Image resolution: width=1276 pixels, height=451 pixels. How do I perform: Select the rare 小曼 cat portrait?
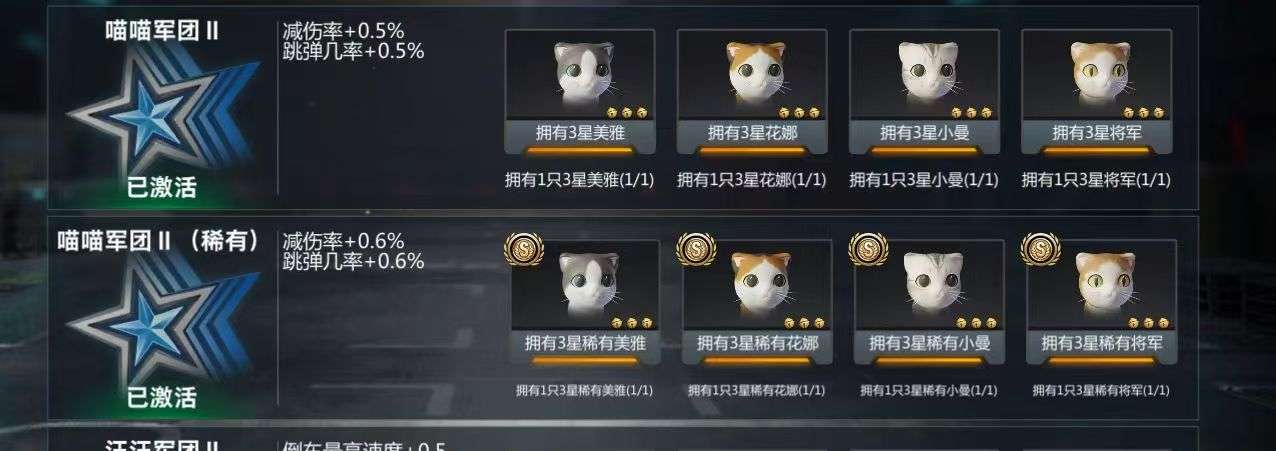pyautogui.click(x=930, y=286)
